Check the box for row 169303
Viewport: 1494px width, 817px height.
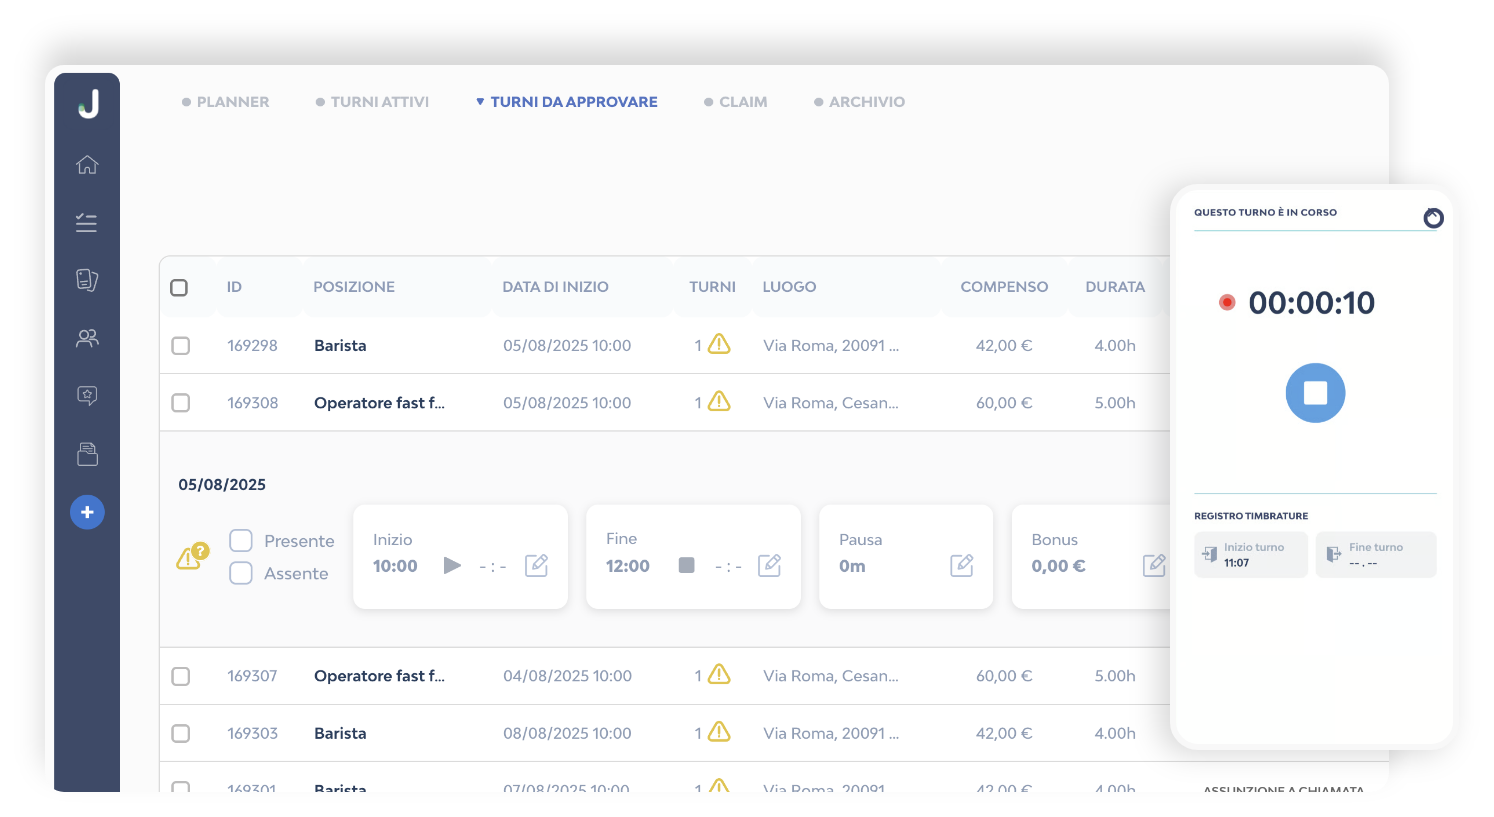pyautogui.click(x=181, y=734)
